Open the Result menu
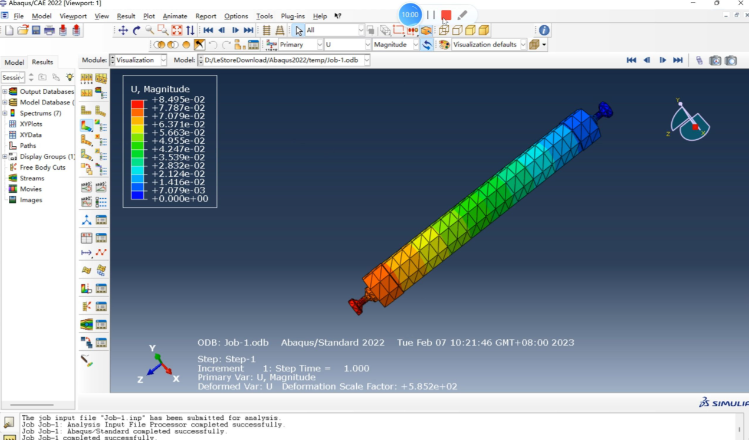749x440 pixels. pyautogui.click(x=126, y=16)
